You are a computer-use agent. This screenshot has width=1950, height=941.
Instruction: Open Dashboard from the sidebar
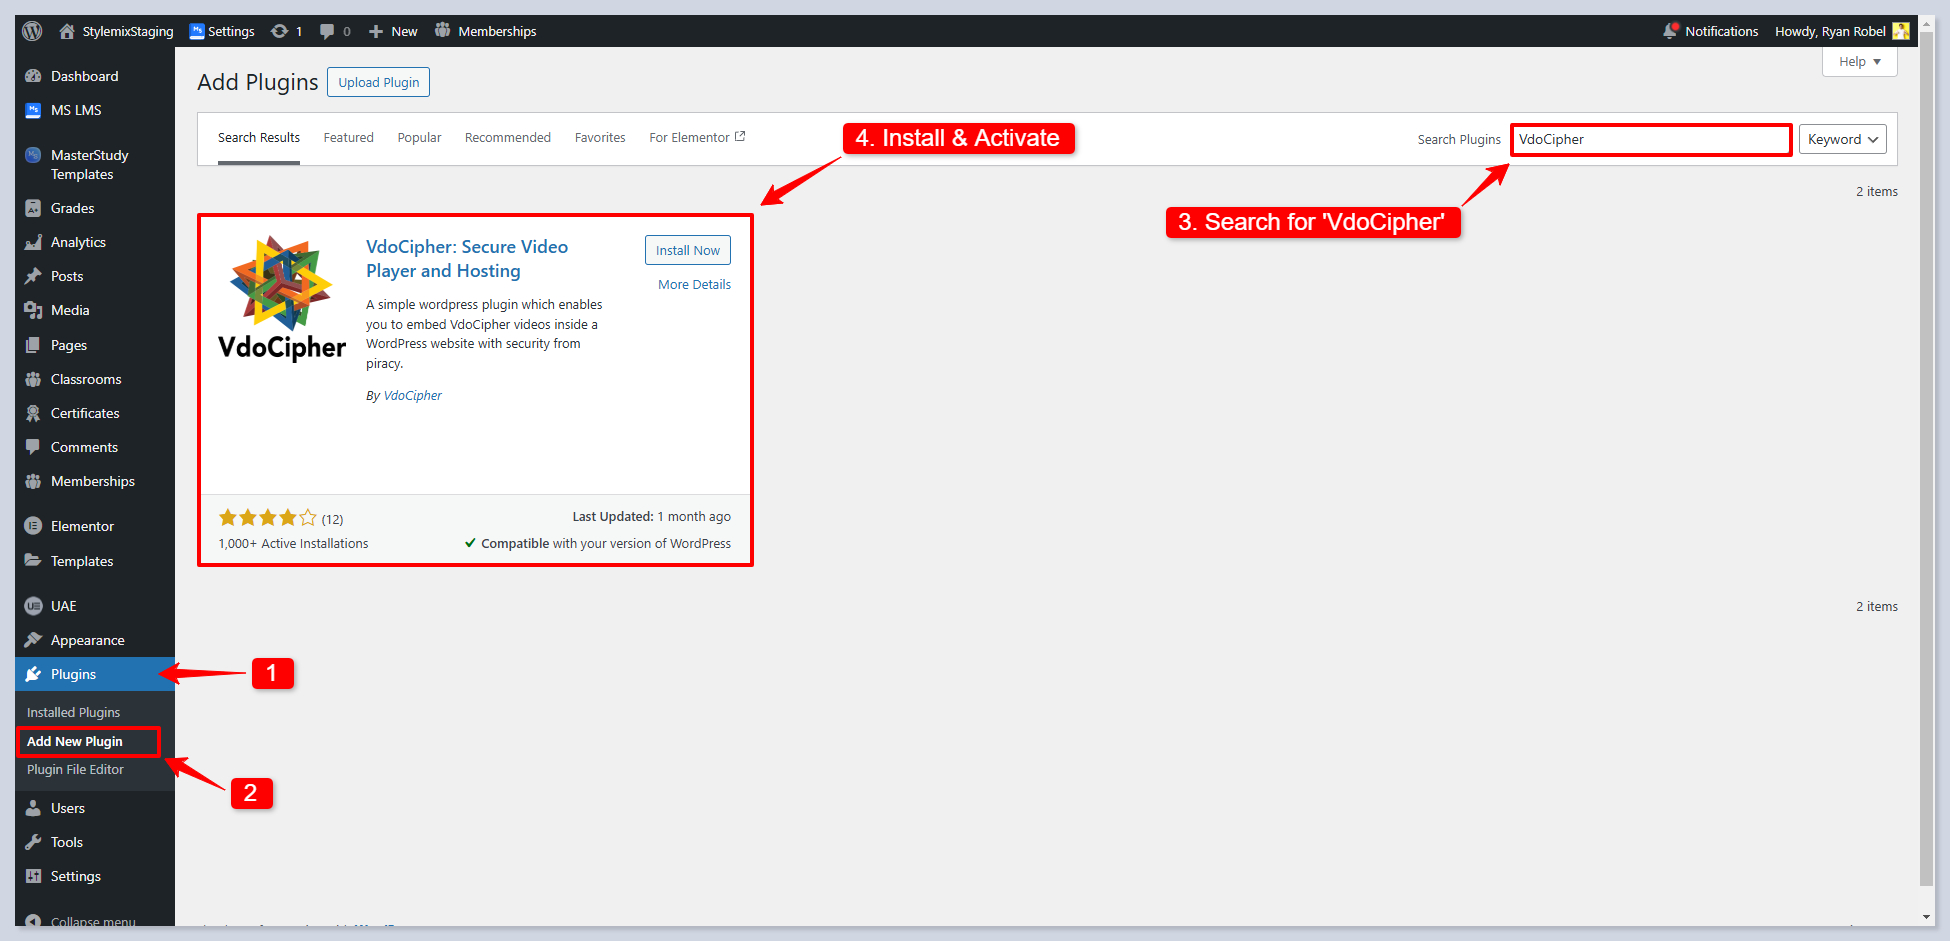pyautogui.click(x=84, y=76)
